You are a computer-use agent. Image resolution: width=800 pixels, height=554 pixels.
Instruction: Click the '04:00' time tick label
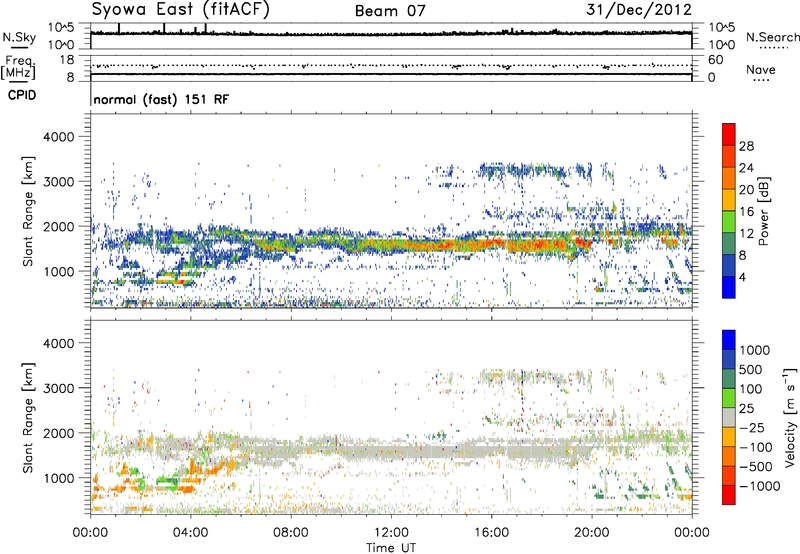pos(190,533)
